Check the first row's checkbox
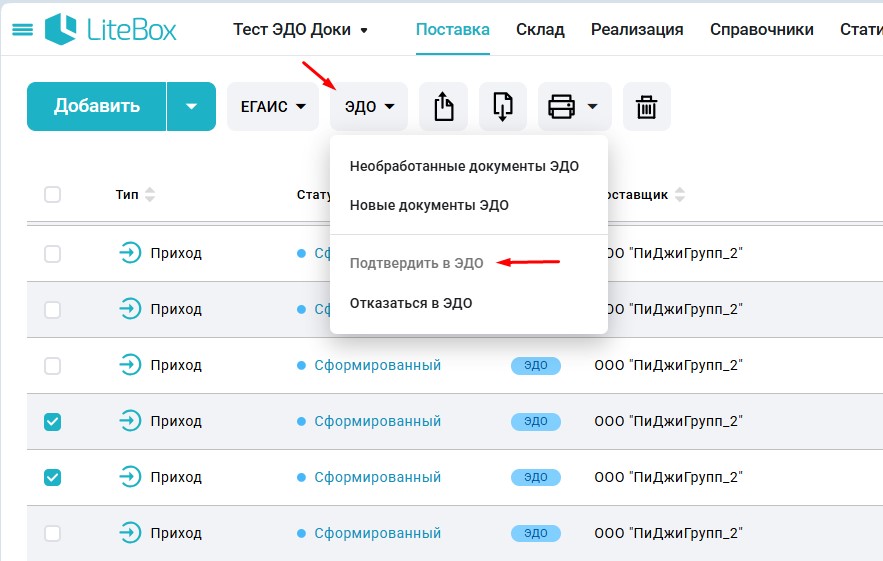Viewport: 883px width, 561px height. click(x=52, y=253)
